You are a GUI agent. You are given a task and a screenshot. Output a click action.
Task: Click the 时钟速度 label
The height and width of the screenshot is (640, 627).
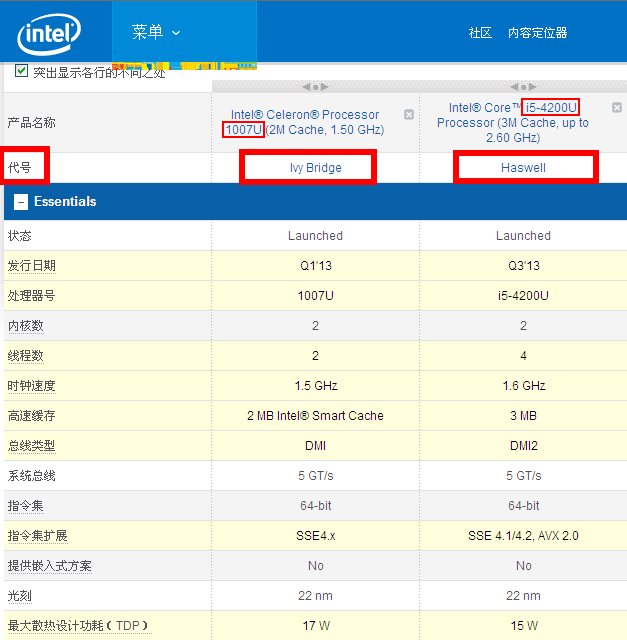tap(31, 386)
